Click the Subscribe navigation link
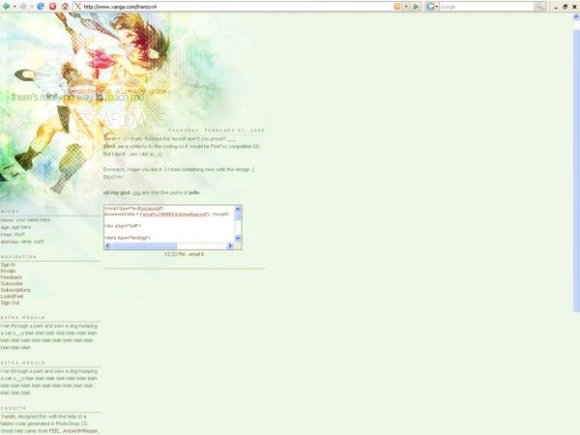 [11, 284]
